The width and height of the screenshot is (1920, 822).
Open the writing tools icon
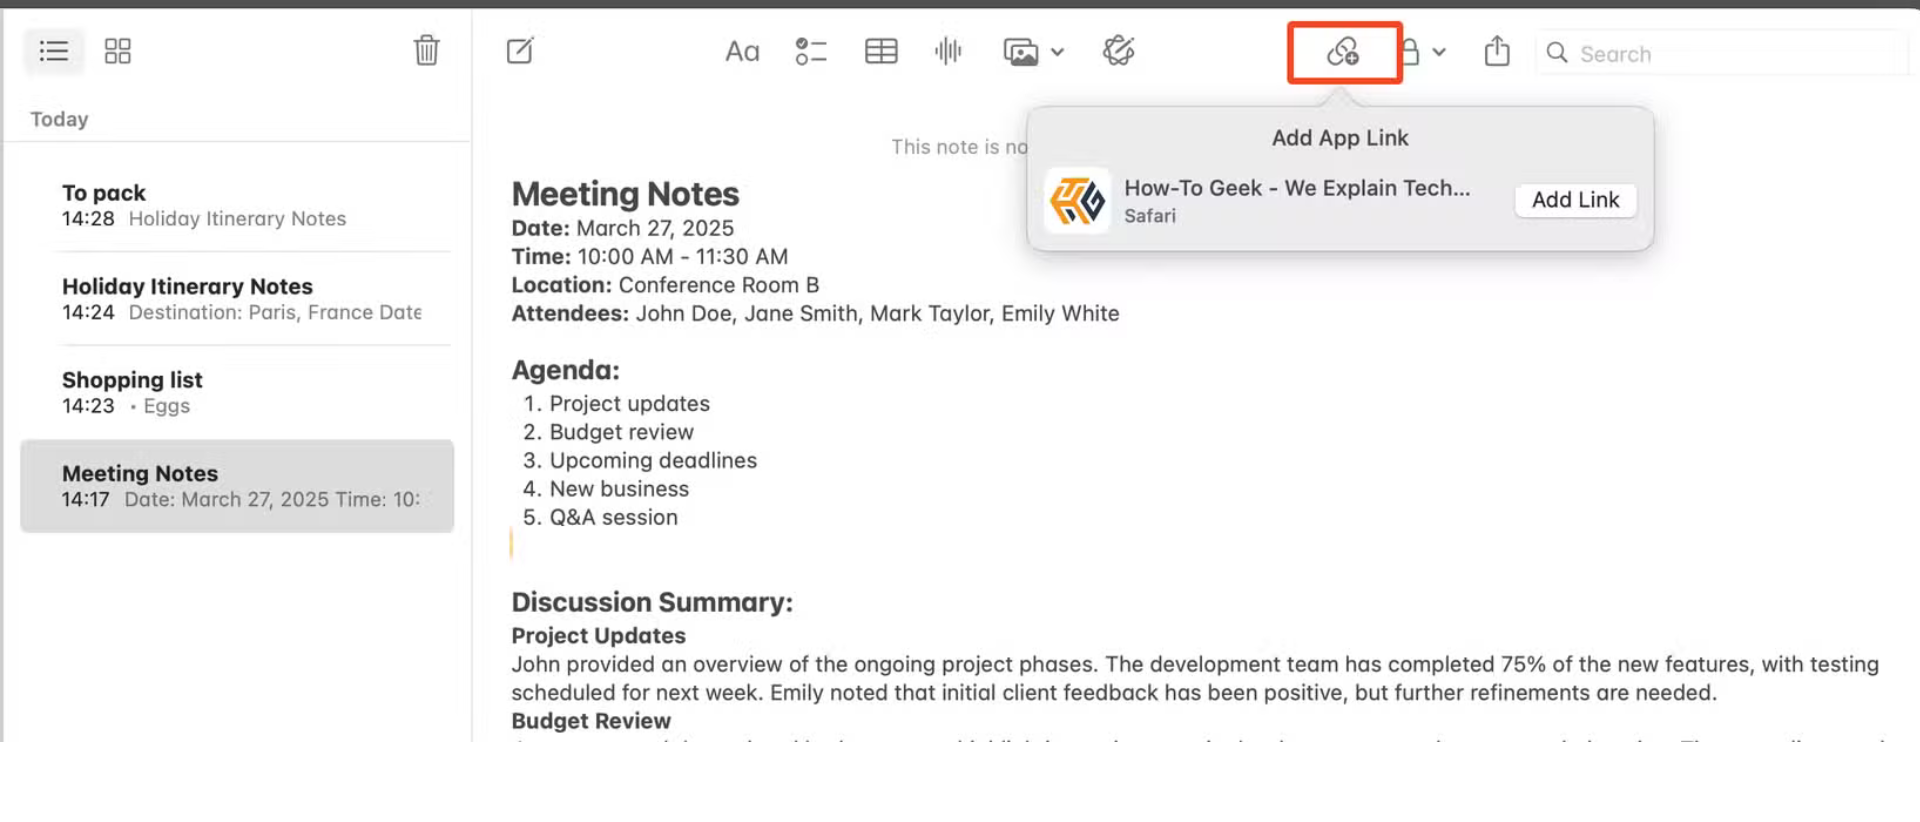(1118, 51)
